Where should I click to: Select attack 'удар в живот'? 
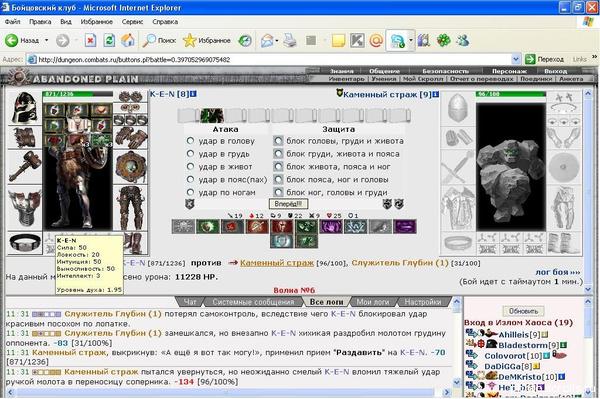[x=190, y=167]
